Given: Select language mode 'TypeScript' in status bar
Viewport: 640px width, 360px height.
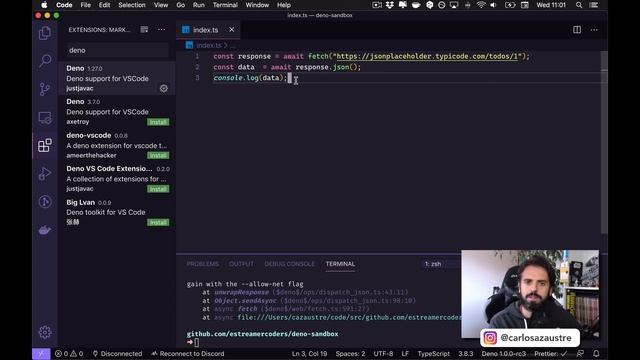Looking at the screenshot, I should pyautogui.click(x=433, y=354).
